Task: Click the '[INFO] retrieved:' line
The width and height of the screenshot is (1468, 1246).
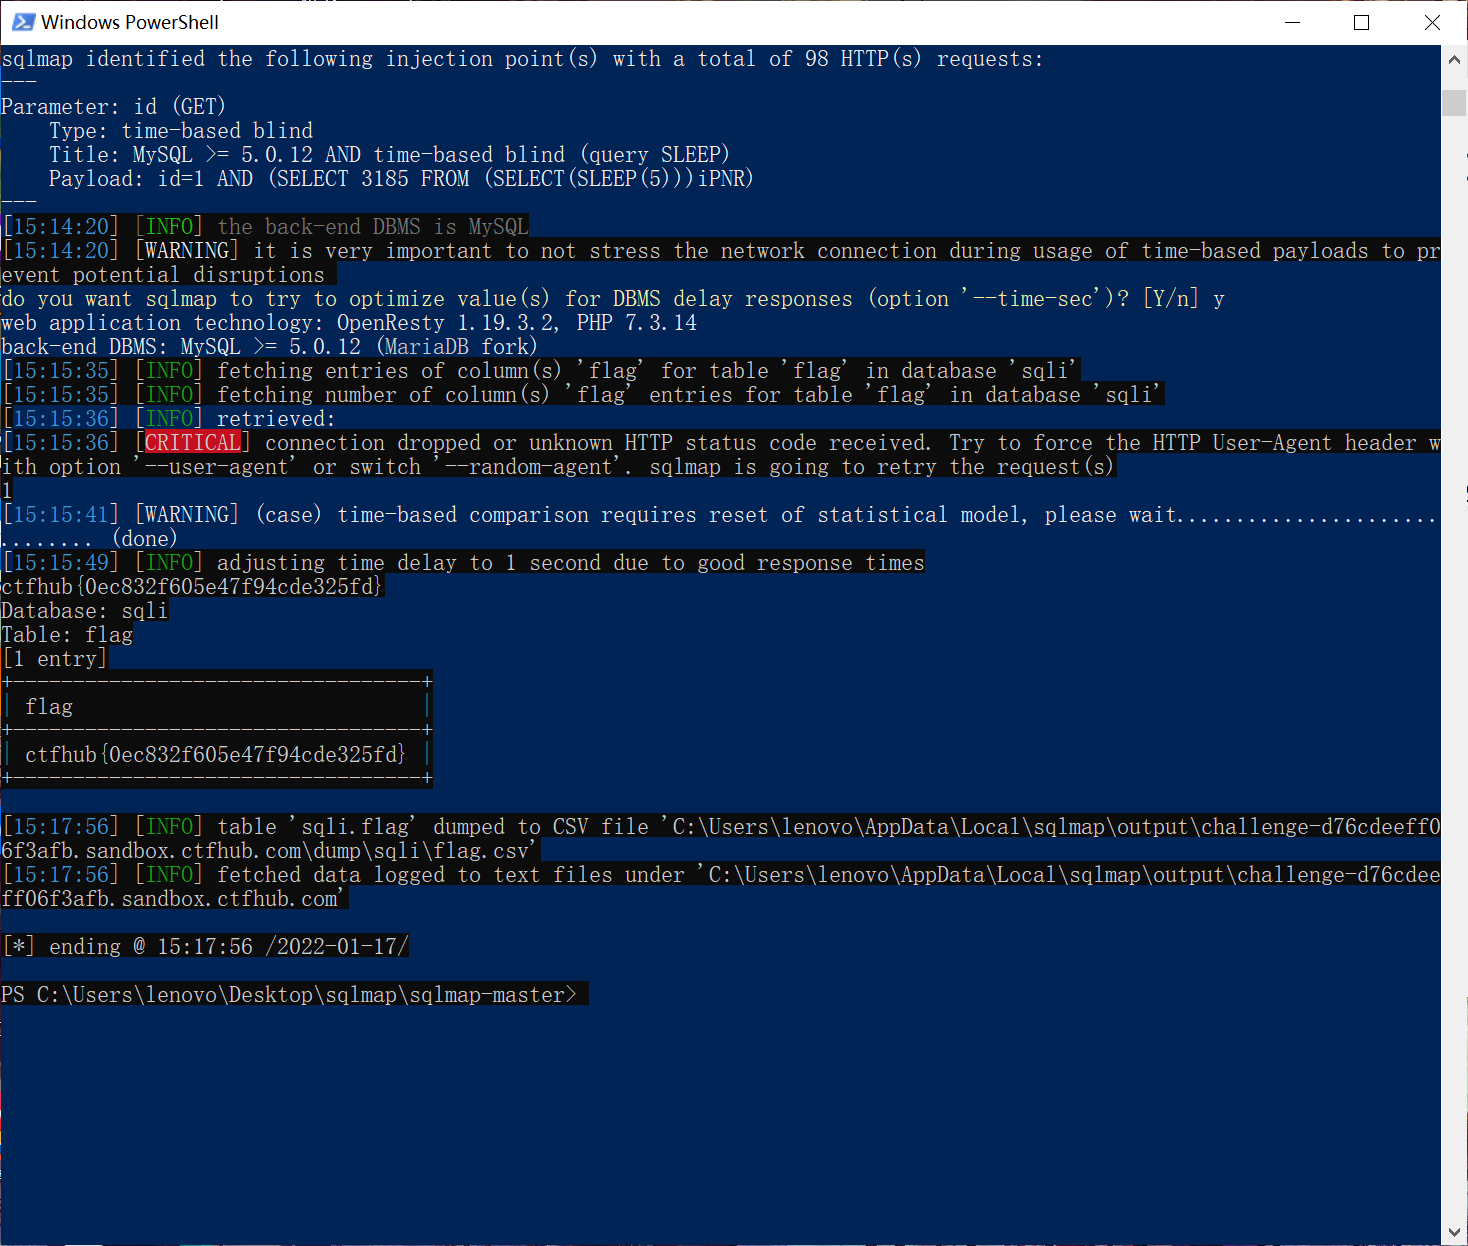Action: 168,419
